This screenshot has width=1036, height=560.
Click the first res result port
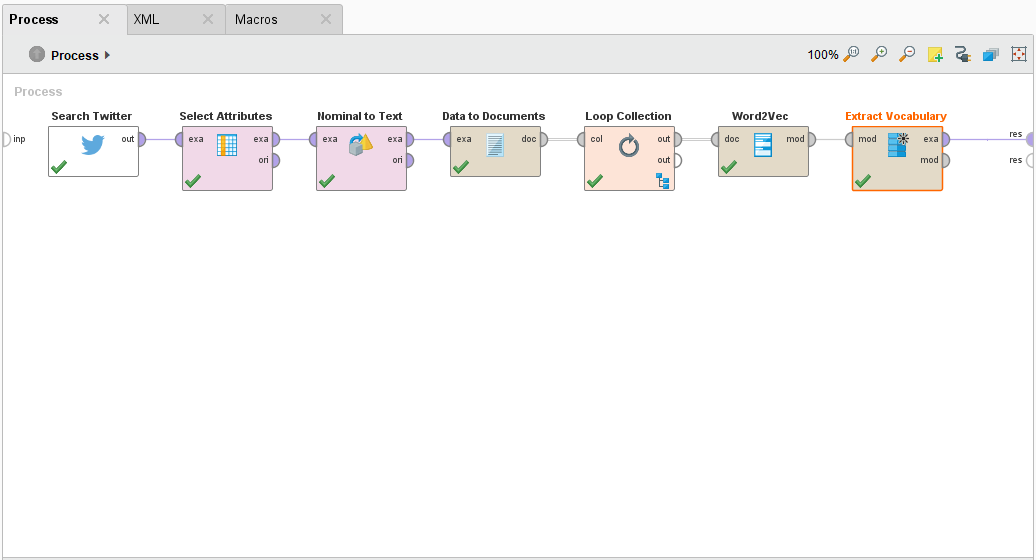tap(1031, 139)
